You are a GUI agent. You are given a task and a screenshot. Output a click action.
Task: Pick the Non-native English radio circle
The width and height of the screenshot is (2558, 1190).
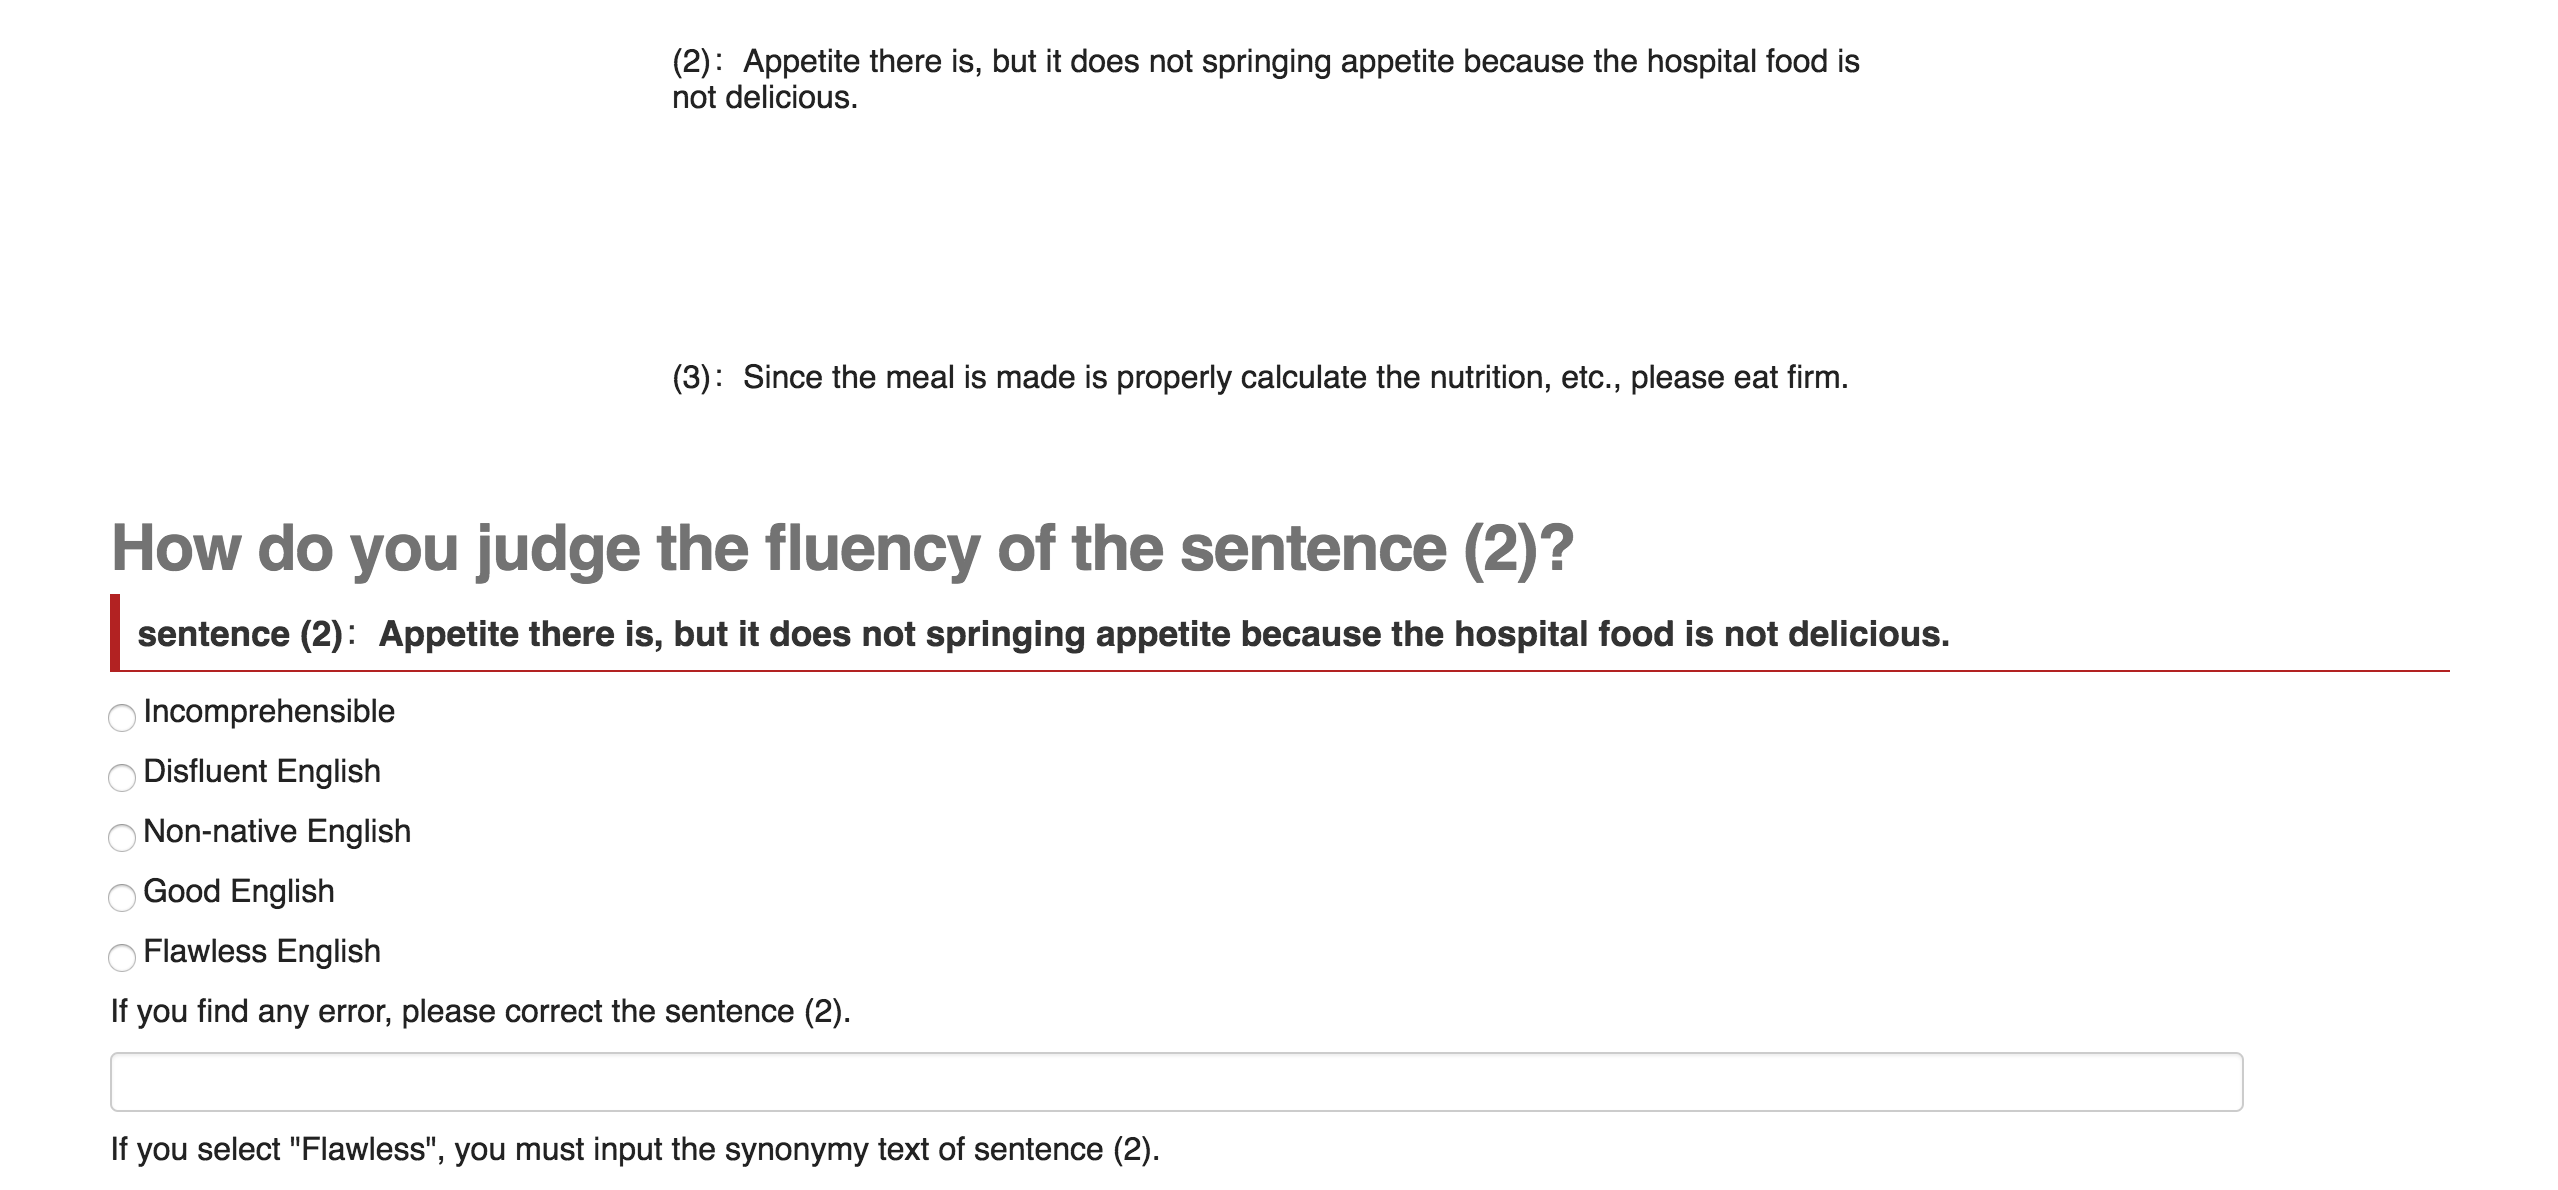pos(121,837)
